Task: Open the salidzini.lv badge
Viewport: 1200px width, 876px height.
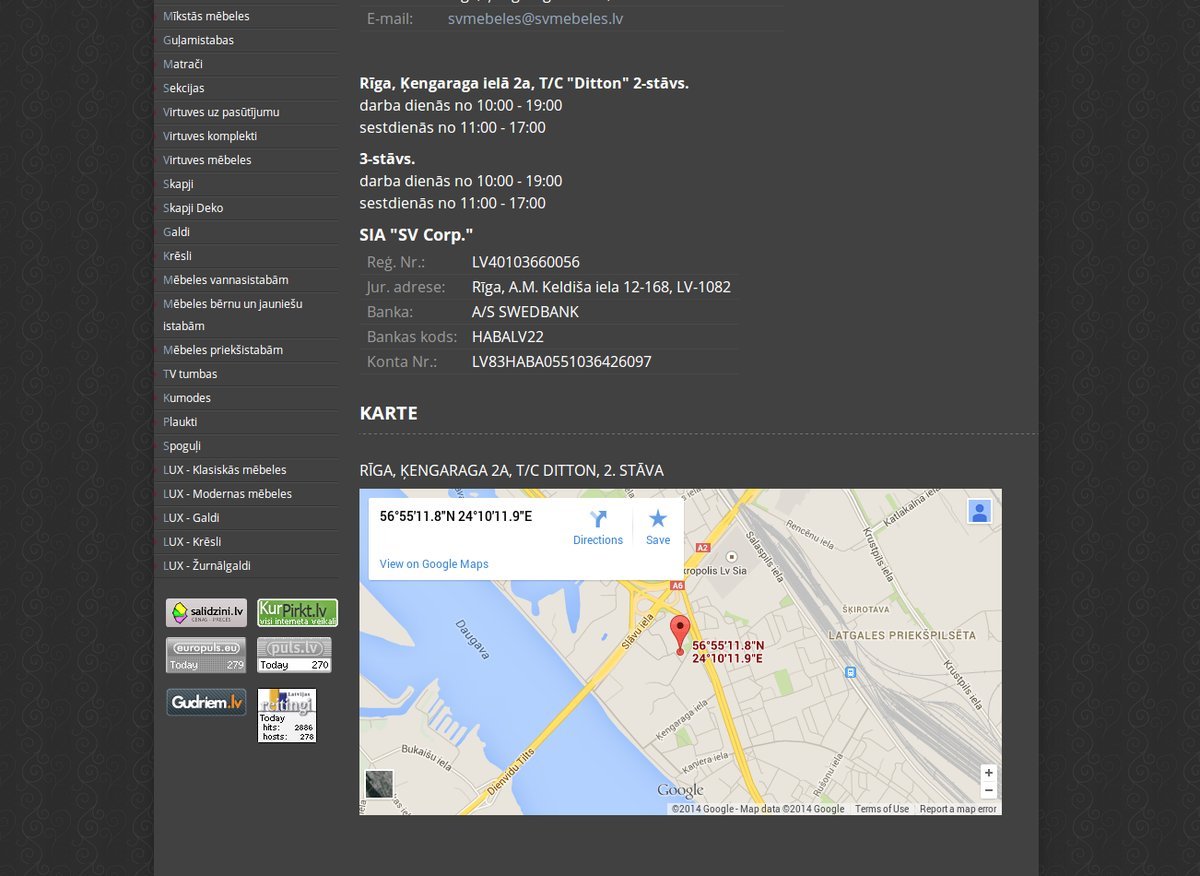Action: tap(206, 612)
